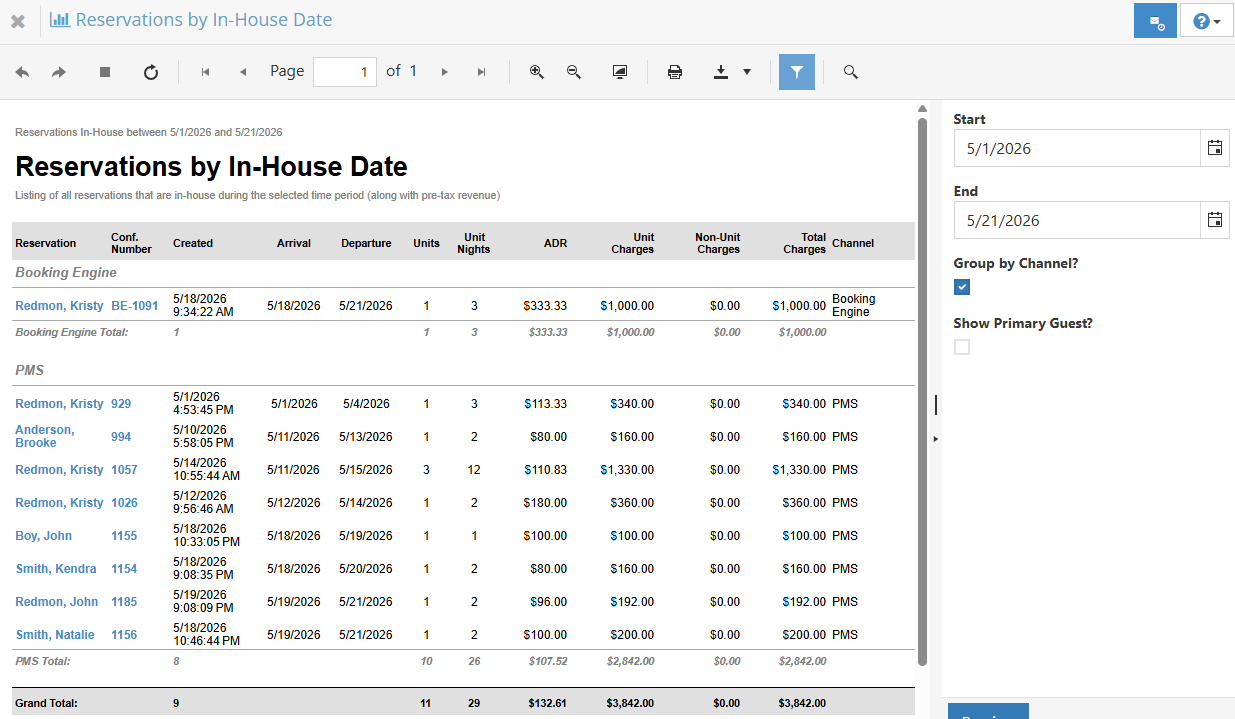Refresh the report
The width and height of the screenshot is (1235, 719).
pyautogui.click(x=151, y=72)
